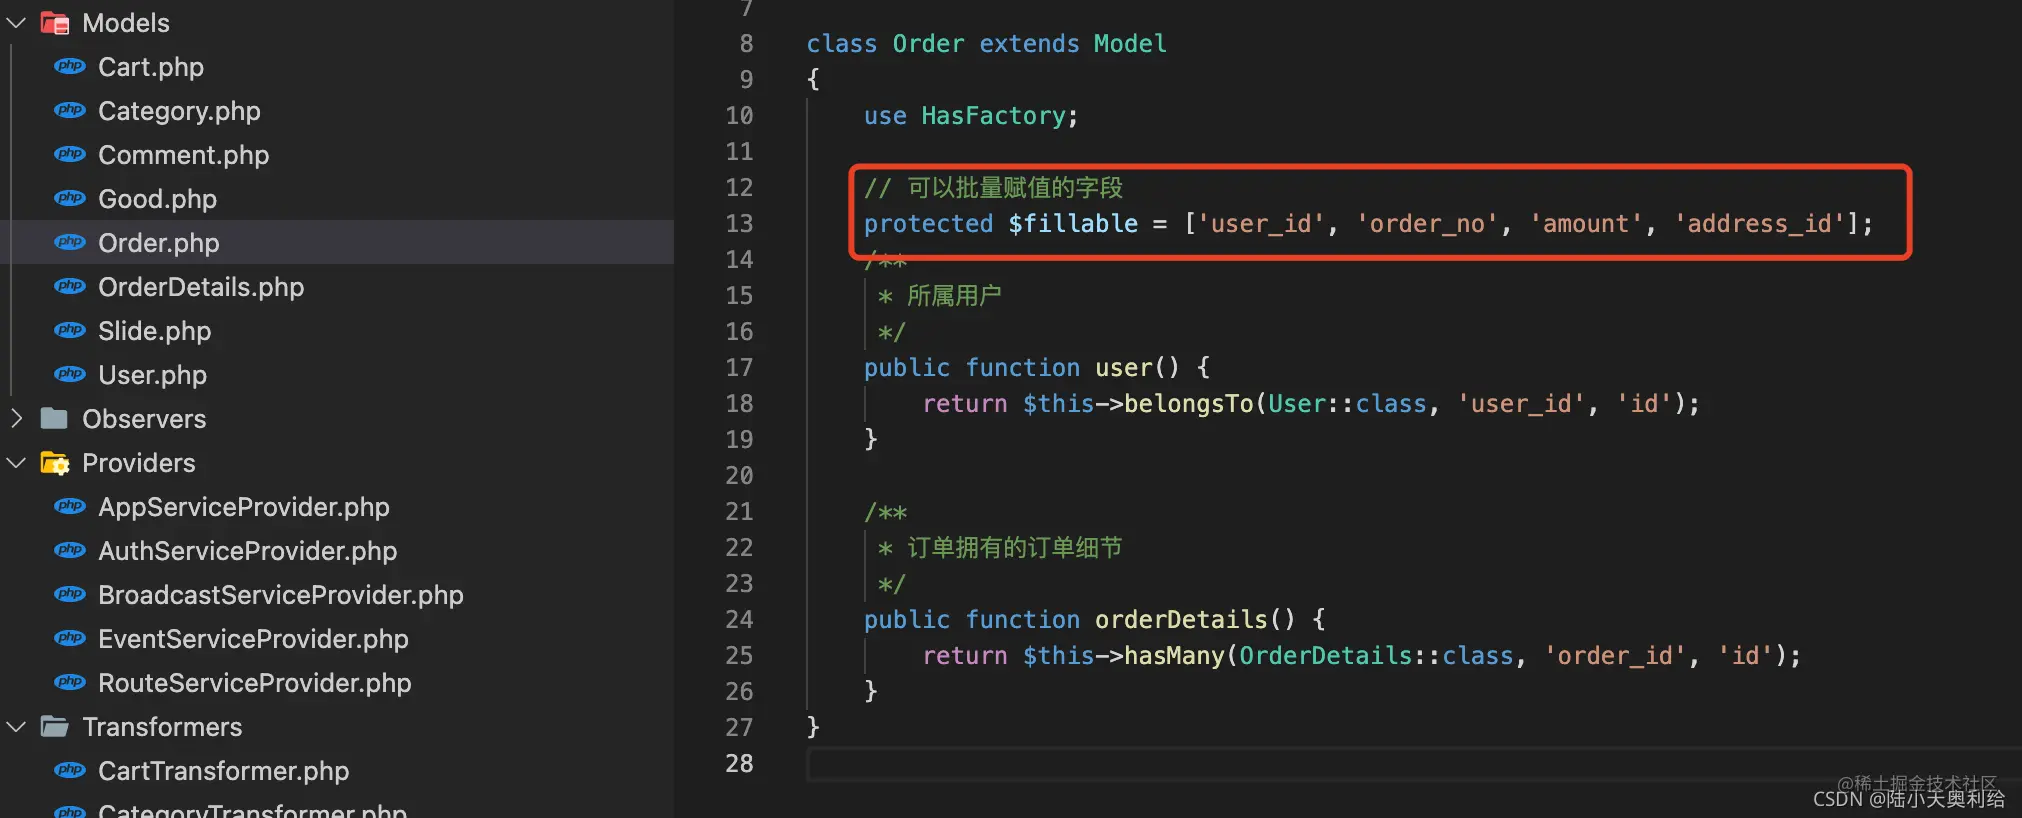
Task: Click the $fillable variable in code
Action: click(1073, 223)
